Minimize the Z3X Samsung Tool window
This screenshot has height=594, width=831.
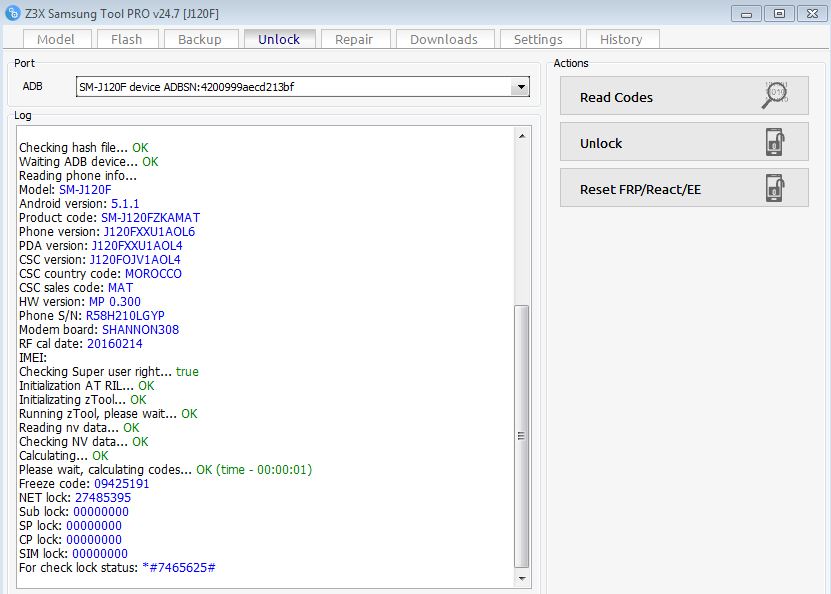coord(746,14)
